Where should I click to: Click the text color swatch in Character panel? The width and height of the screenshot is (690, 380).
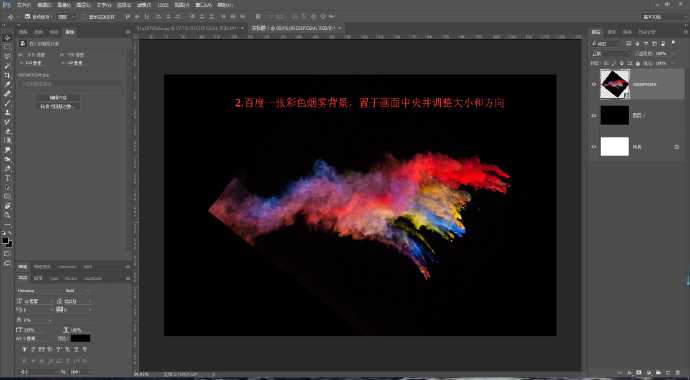81,338
